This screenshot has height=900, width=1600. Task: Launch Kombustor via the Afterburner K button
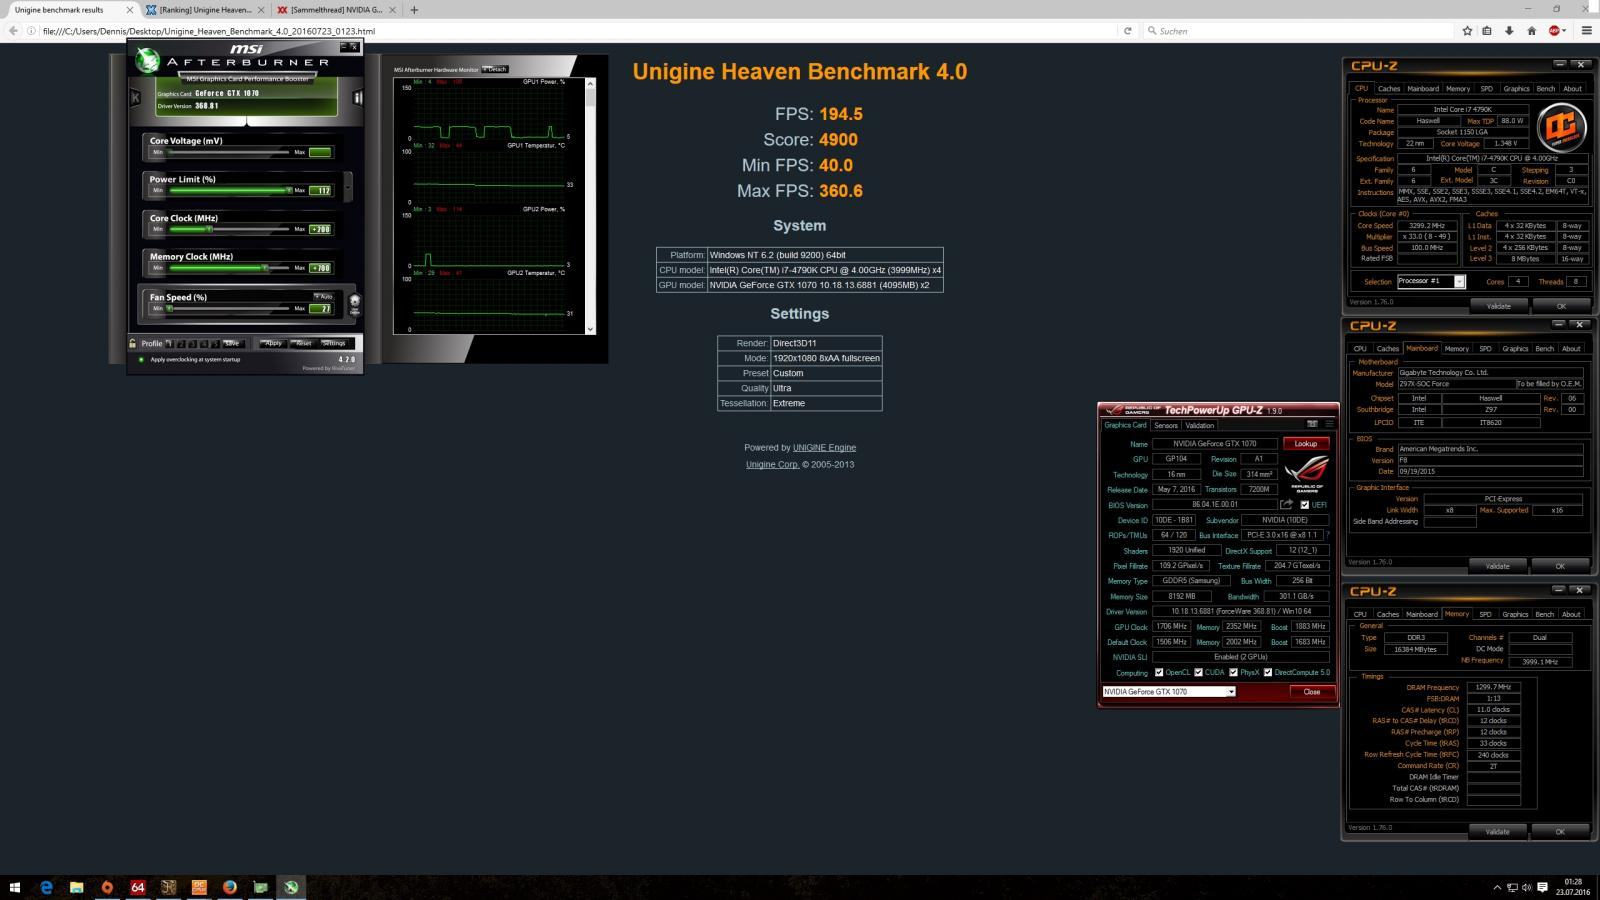tap(136, 97)
